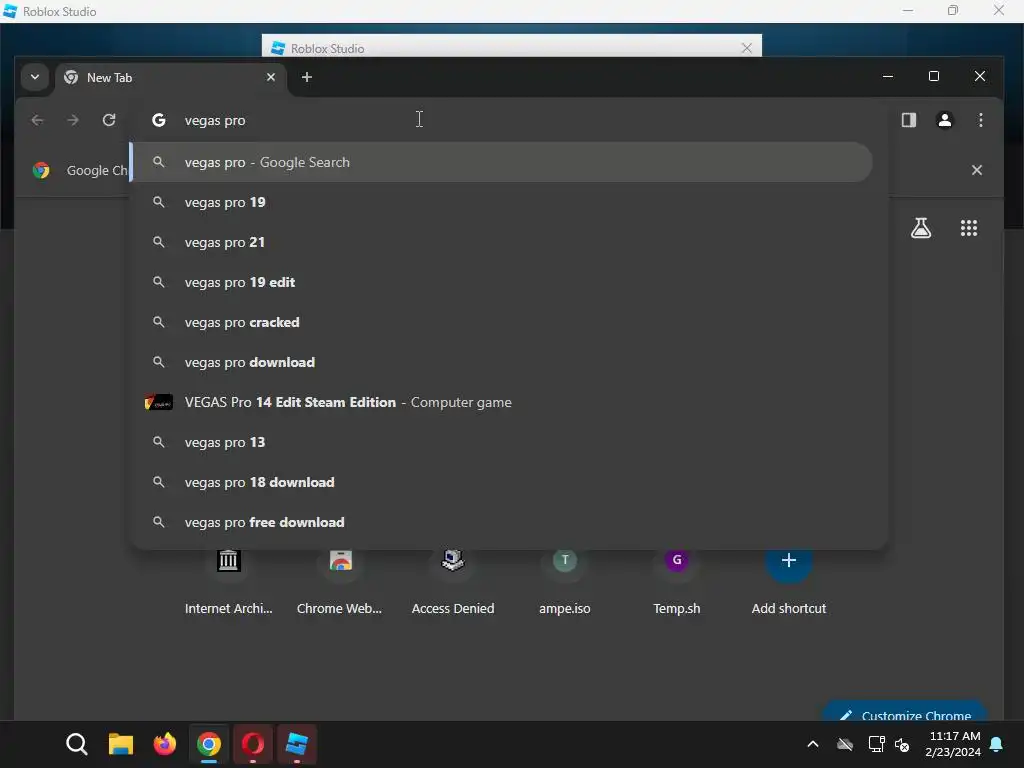Image resolution: width=1024 pixels, height=768 pixels.
Task: Open the ampe.iso shortcut
Action: click(x=564, y=581)
